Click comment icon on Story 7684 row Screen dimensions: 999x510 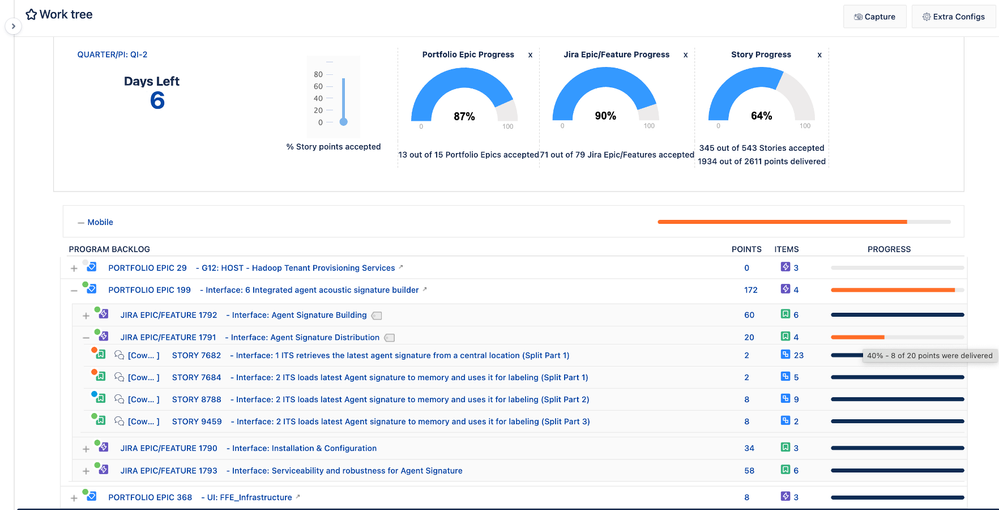coord(119,378)
